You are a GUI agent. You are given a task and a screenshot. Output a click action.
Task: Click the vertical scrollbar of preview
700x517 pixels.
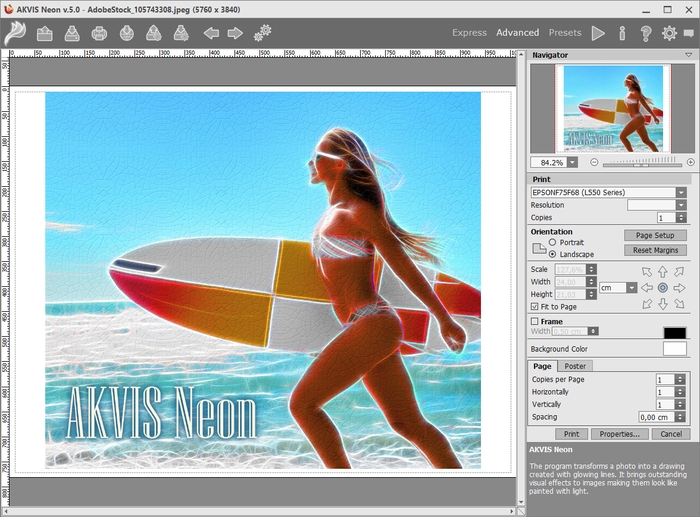point(521,278)
